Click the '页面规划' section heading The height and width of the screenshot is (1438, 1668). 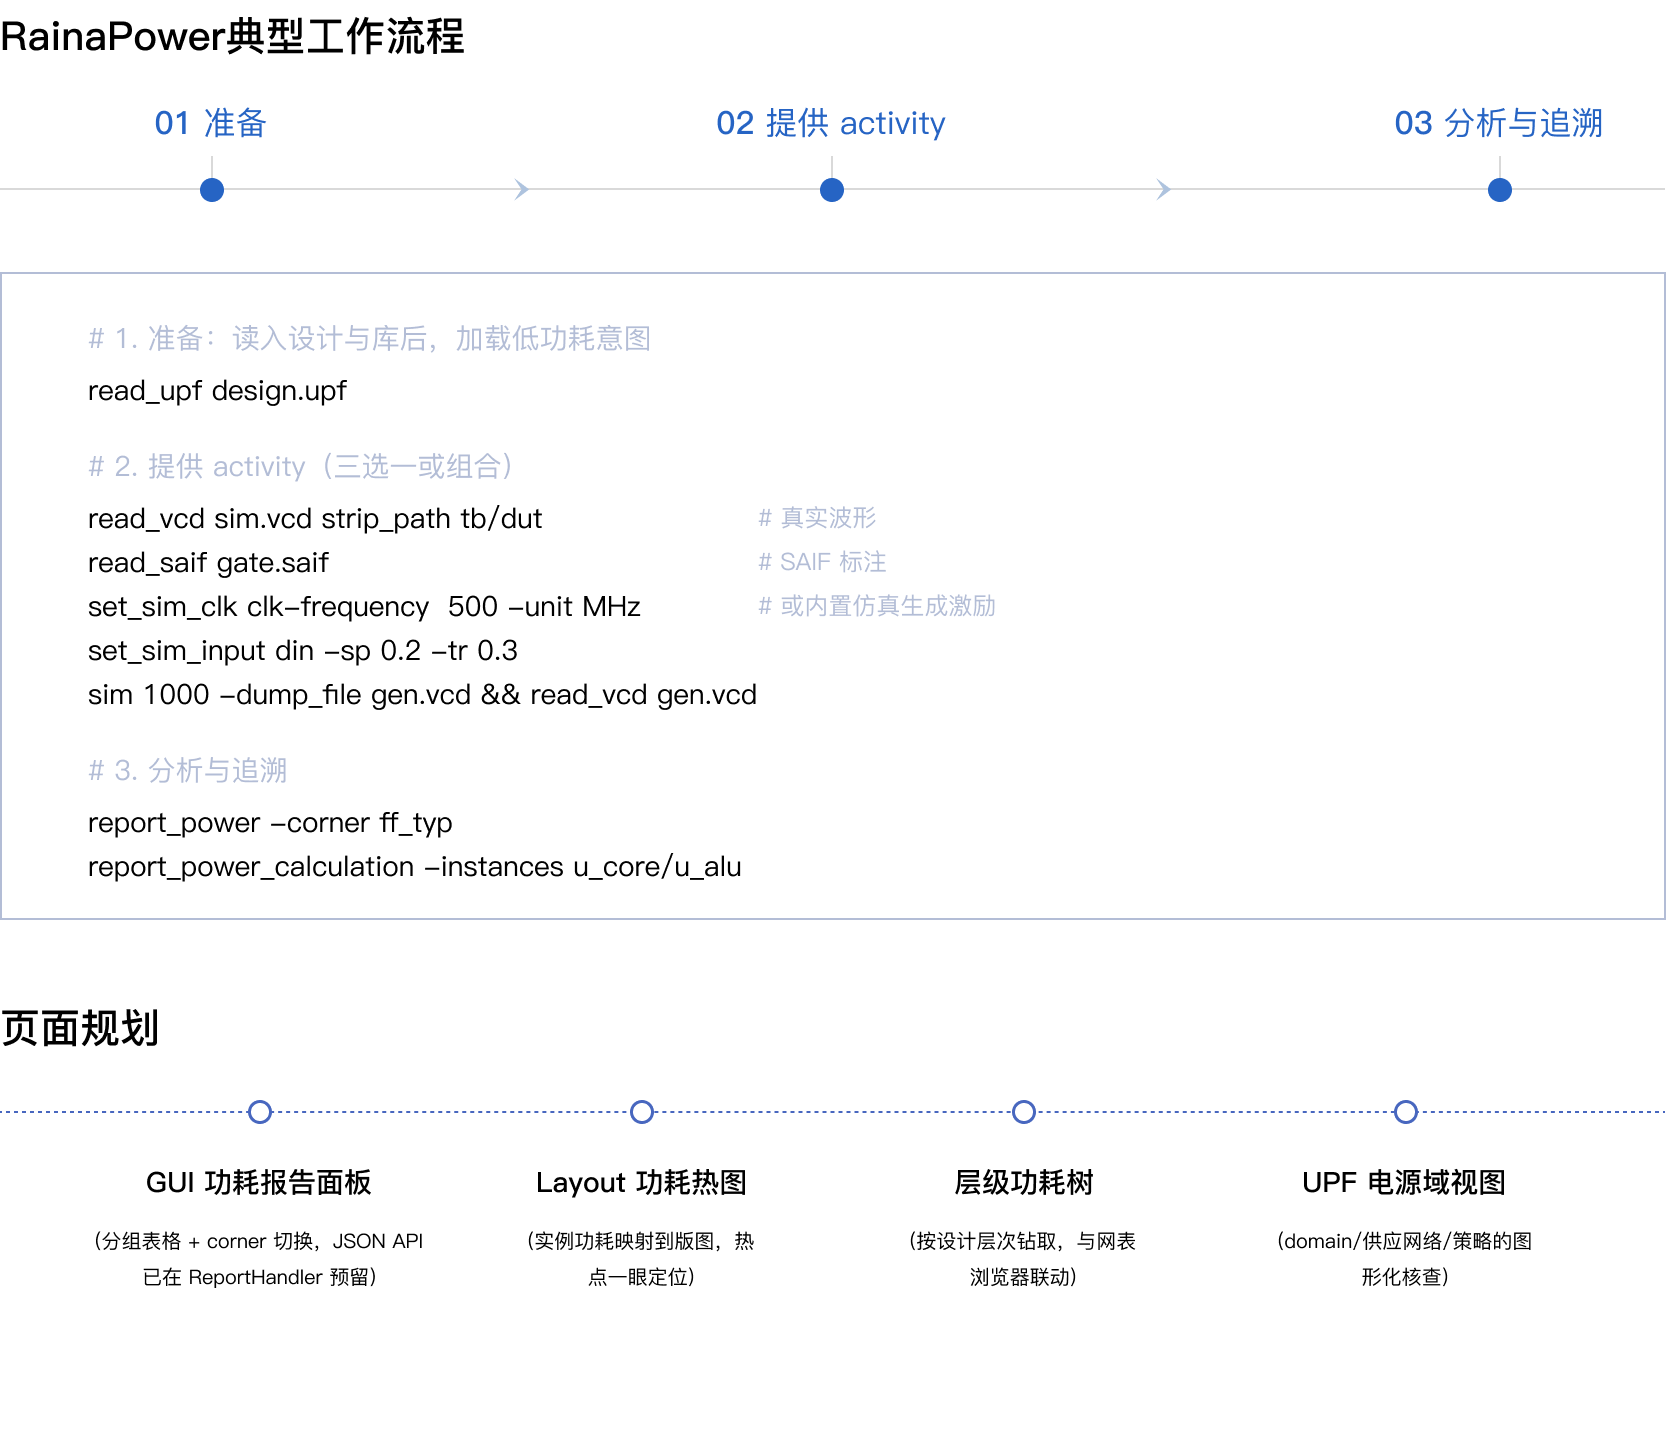coord(80,1028)
